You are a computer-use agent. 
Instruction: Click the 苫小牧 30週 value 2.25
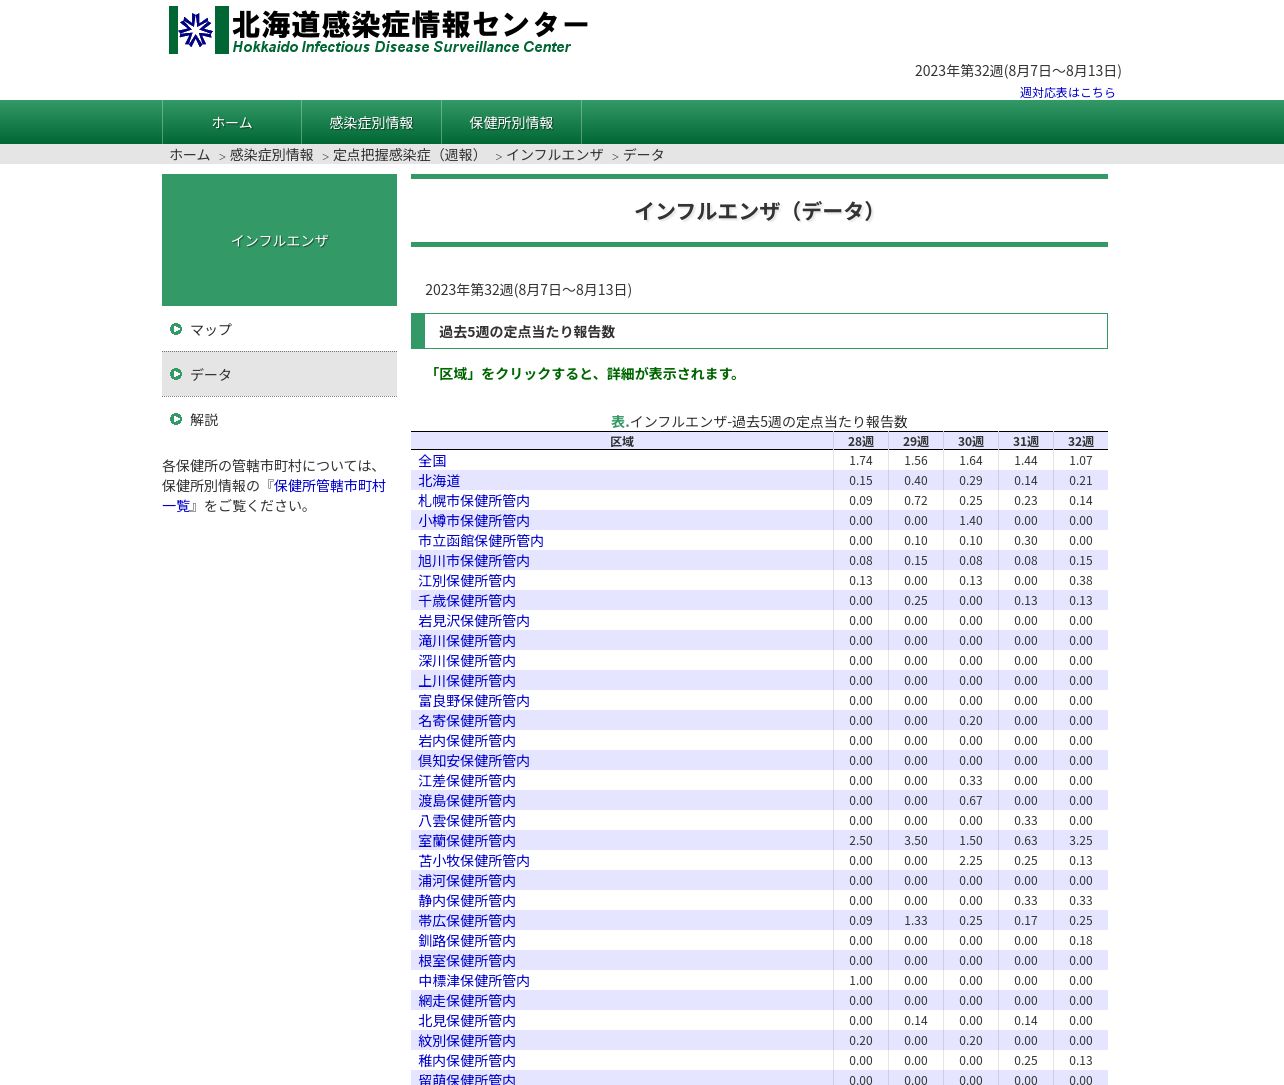coord(971,861)
